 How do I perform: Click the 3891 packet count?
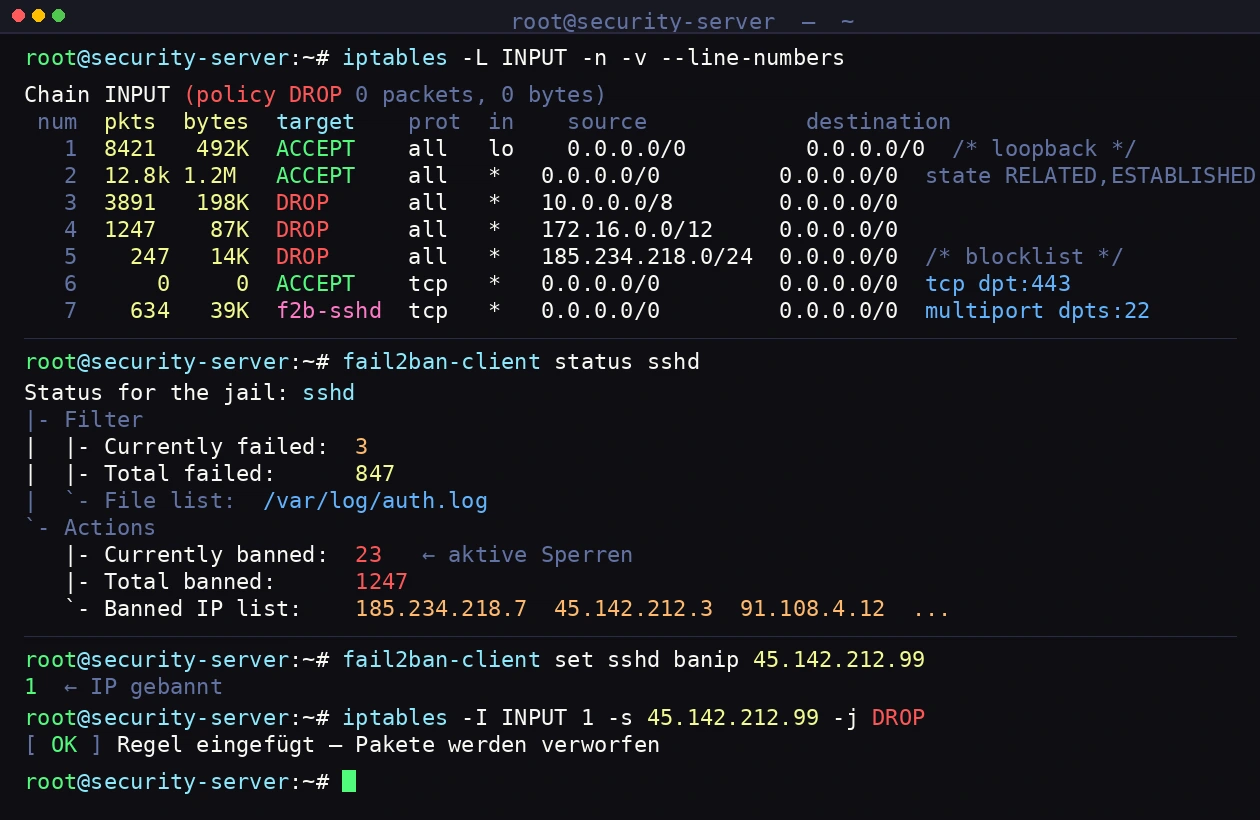[130, 203]
